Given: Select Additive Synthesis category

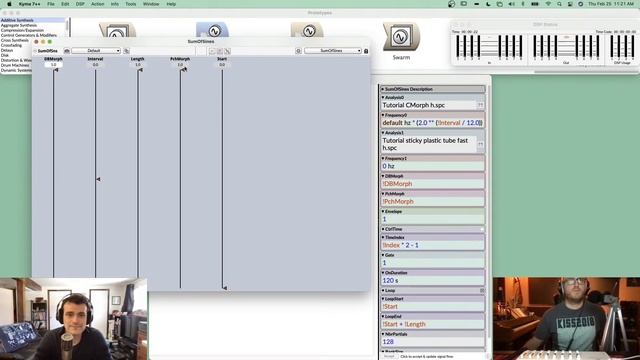Looking at the screenshot, I should coord(33,20).
